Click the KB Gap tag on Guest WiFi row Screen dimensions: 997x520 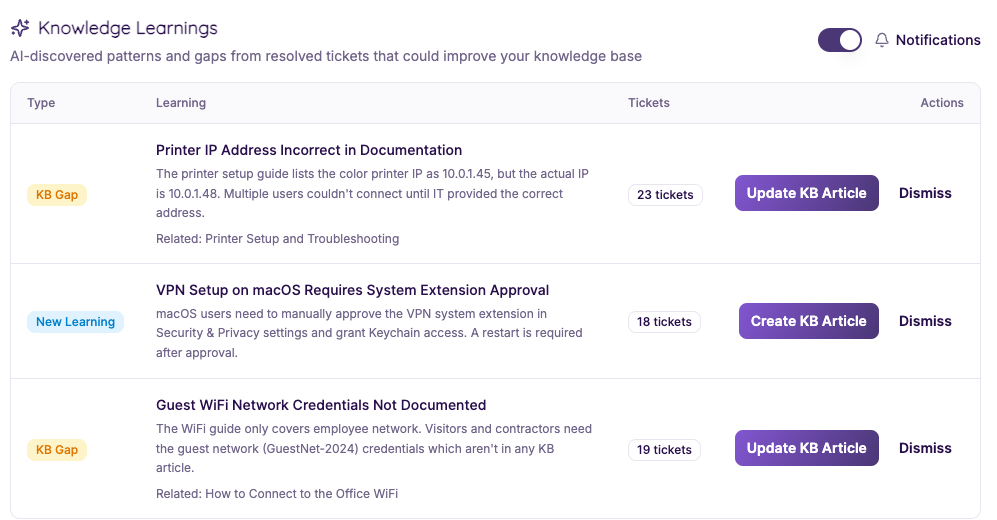point(57,449)
